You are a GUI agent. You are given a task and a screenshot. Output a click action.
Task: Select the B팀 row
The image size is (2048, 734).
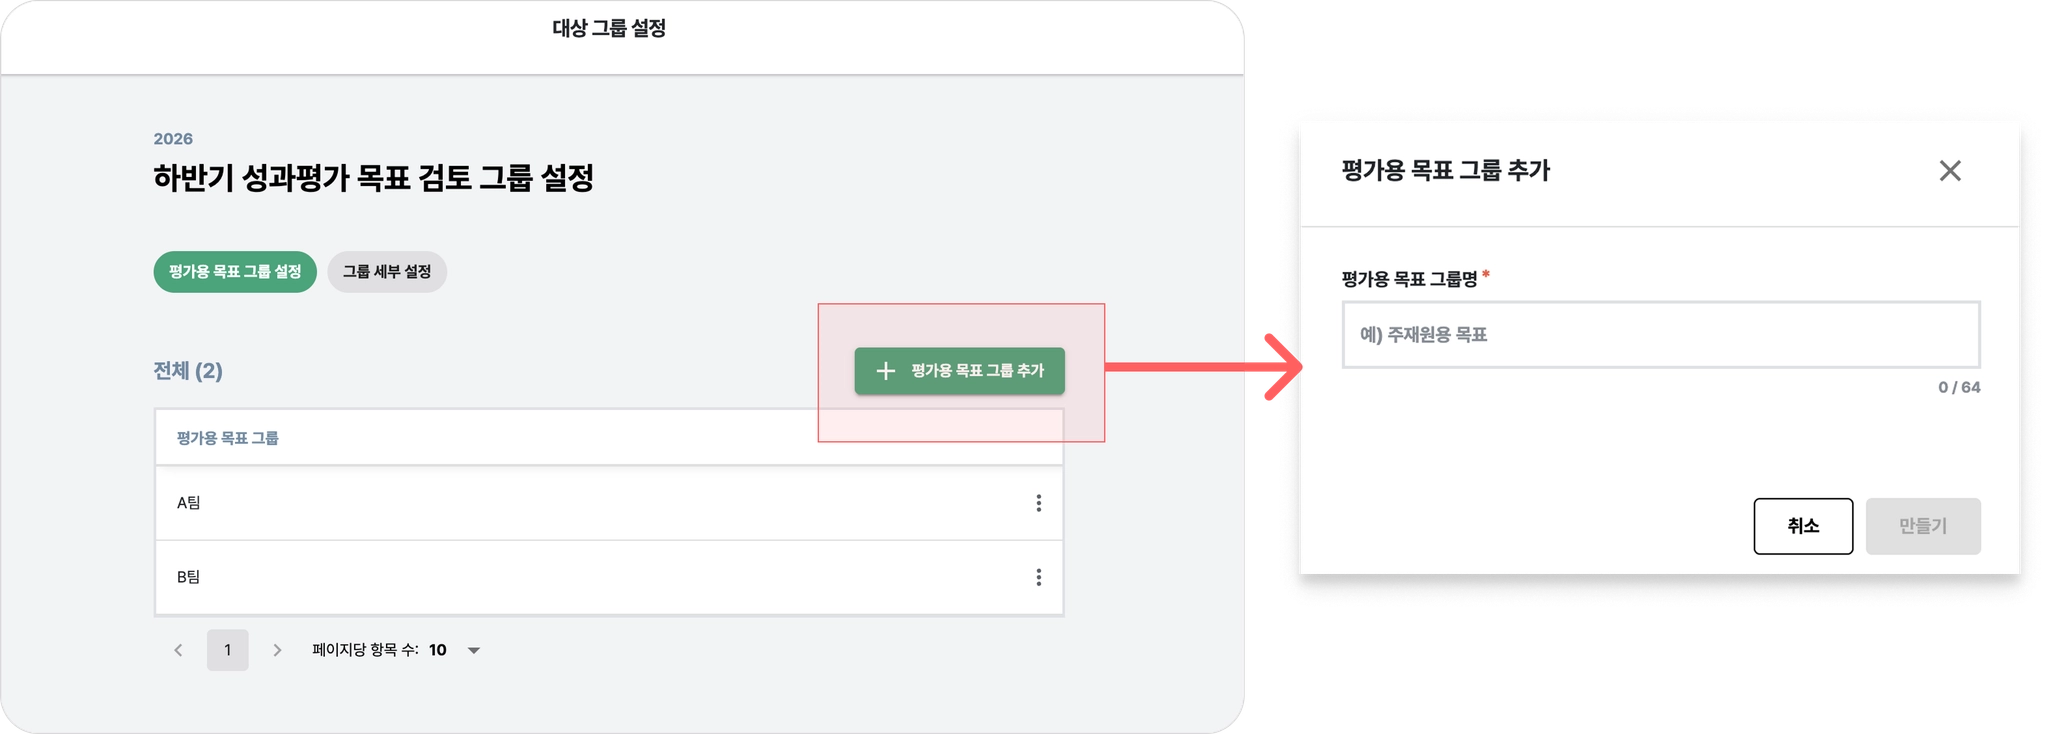tap(609, 577)
